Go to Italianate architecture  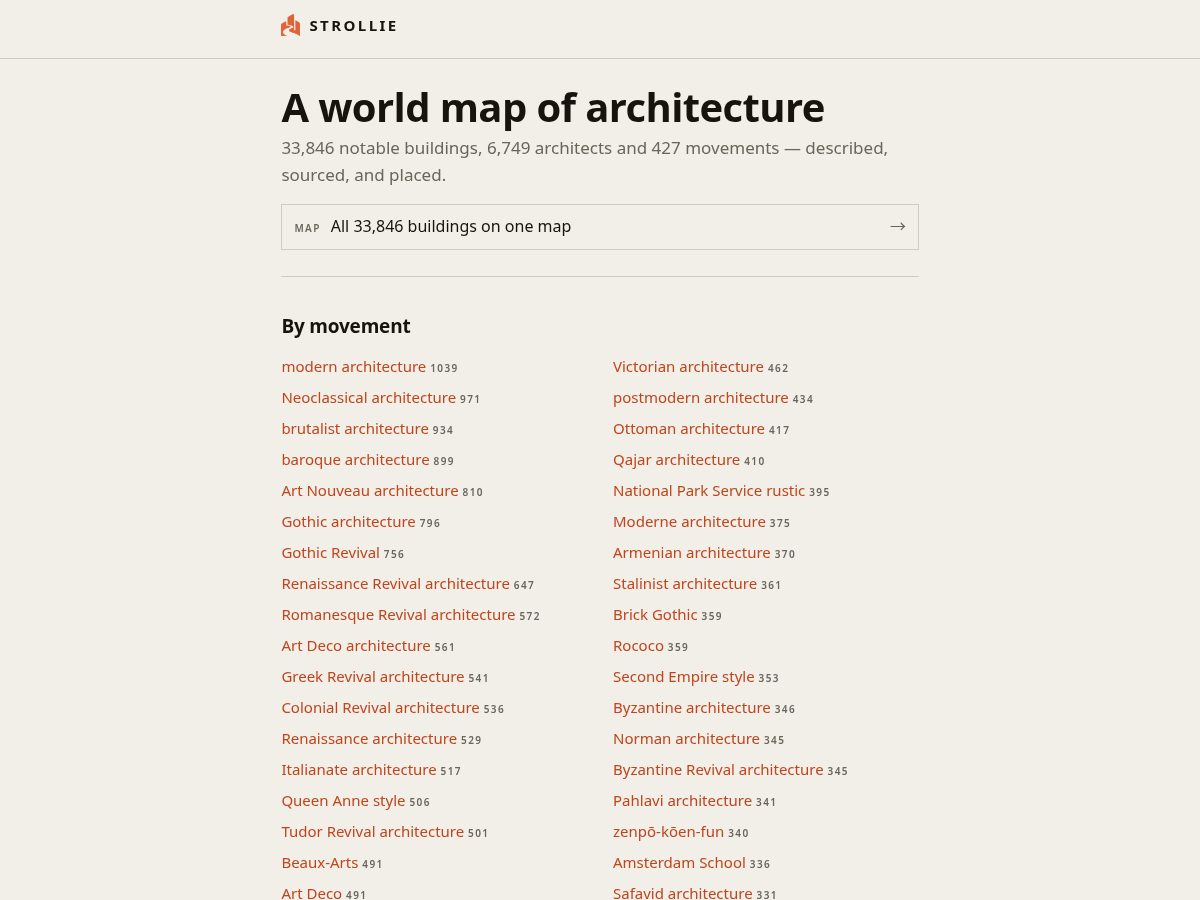tap(359, 770)
